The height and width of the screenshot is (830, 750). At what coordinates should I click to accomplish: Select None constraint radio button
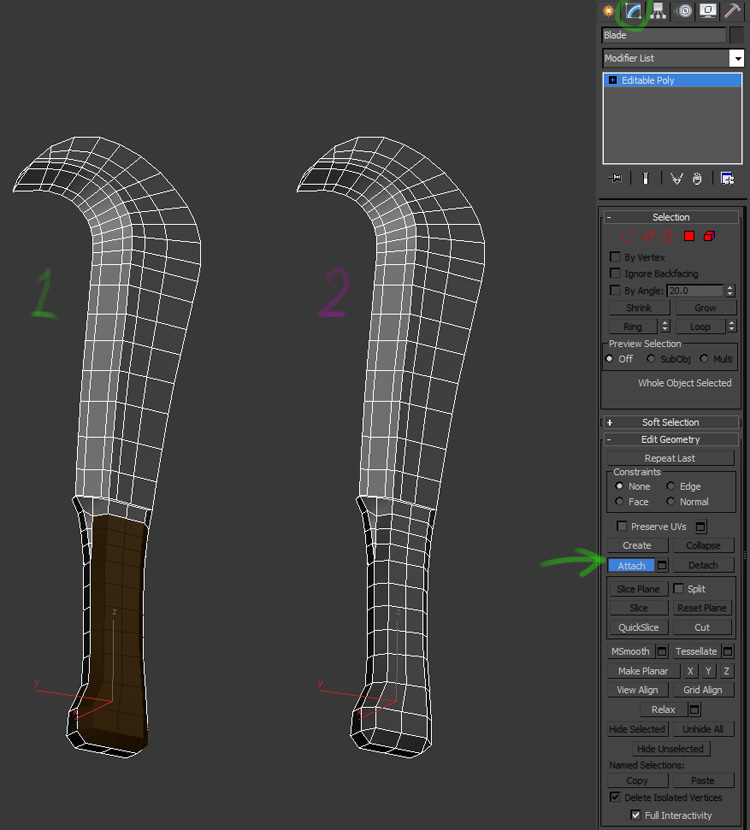[x=619, y=486]
